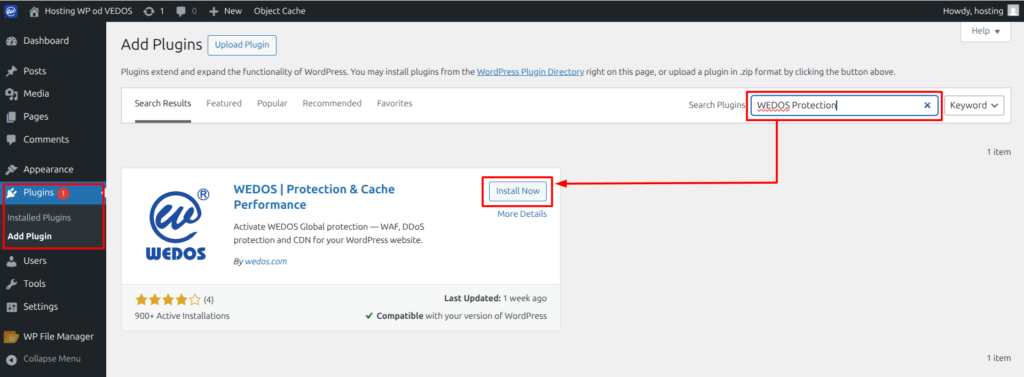Click the Users menu label
The height and width of the screenshot is (377, 1024).
(x=35, y=261)
